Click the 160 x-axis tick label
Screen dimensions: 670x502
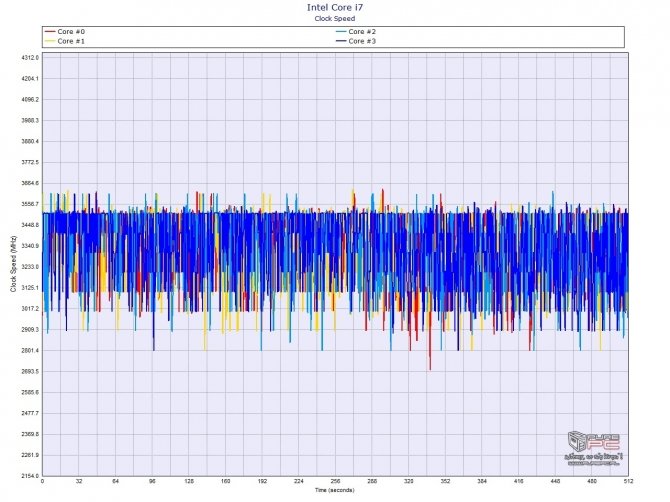click(x=226, y=481)
